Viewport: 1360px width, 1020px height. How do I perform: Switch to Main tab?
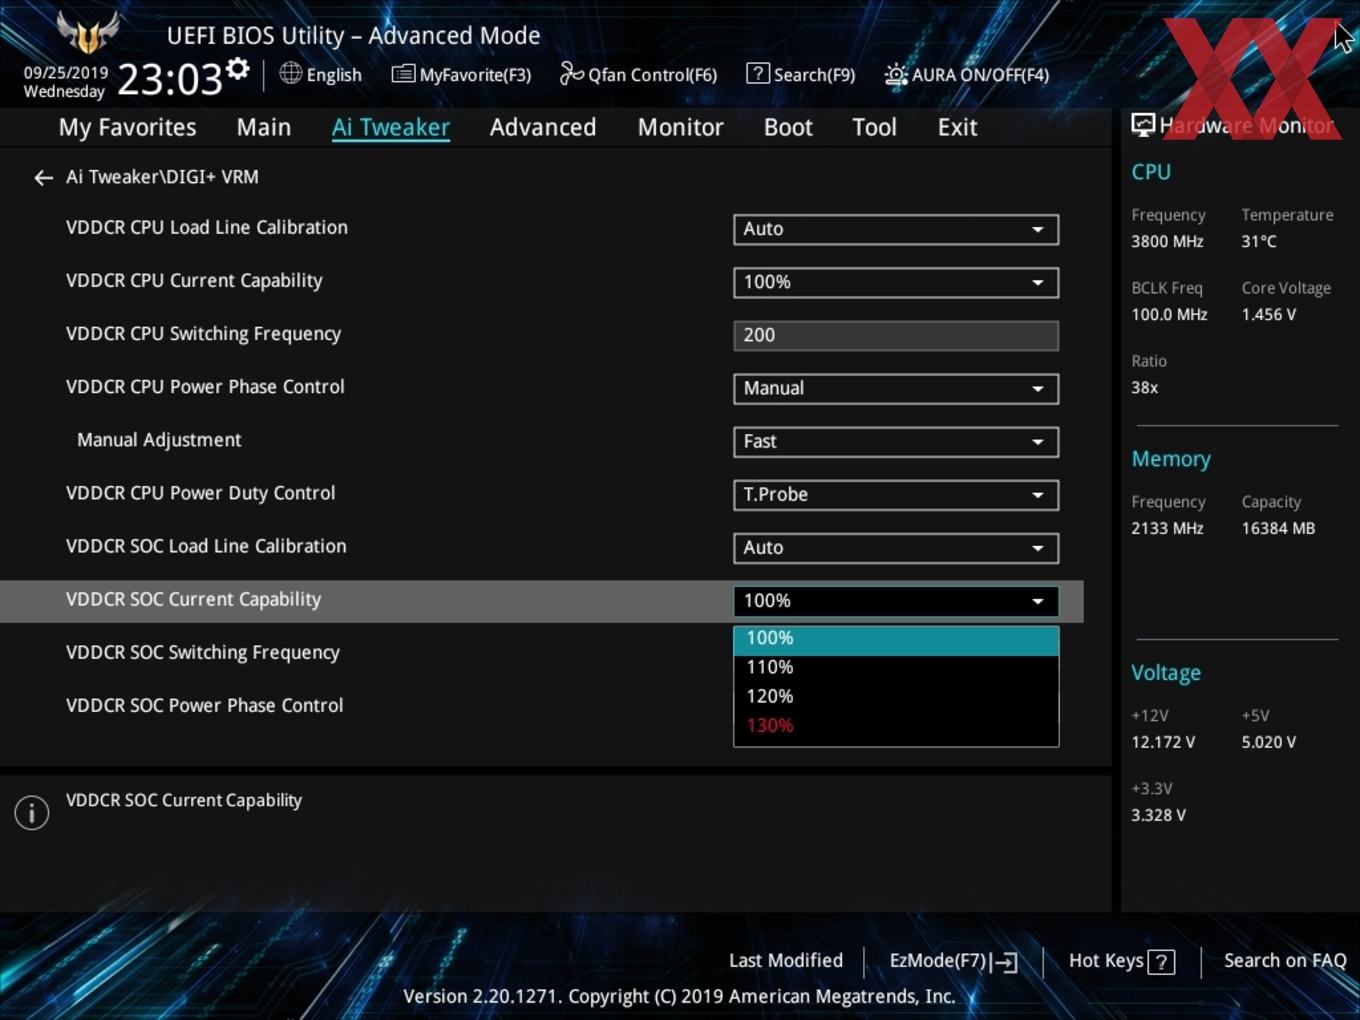click(264, 127)
